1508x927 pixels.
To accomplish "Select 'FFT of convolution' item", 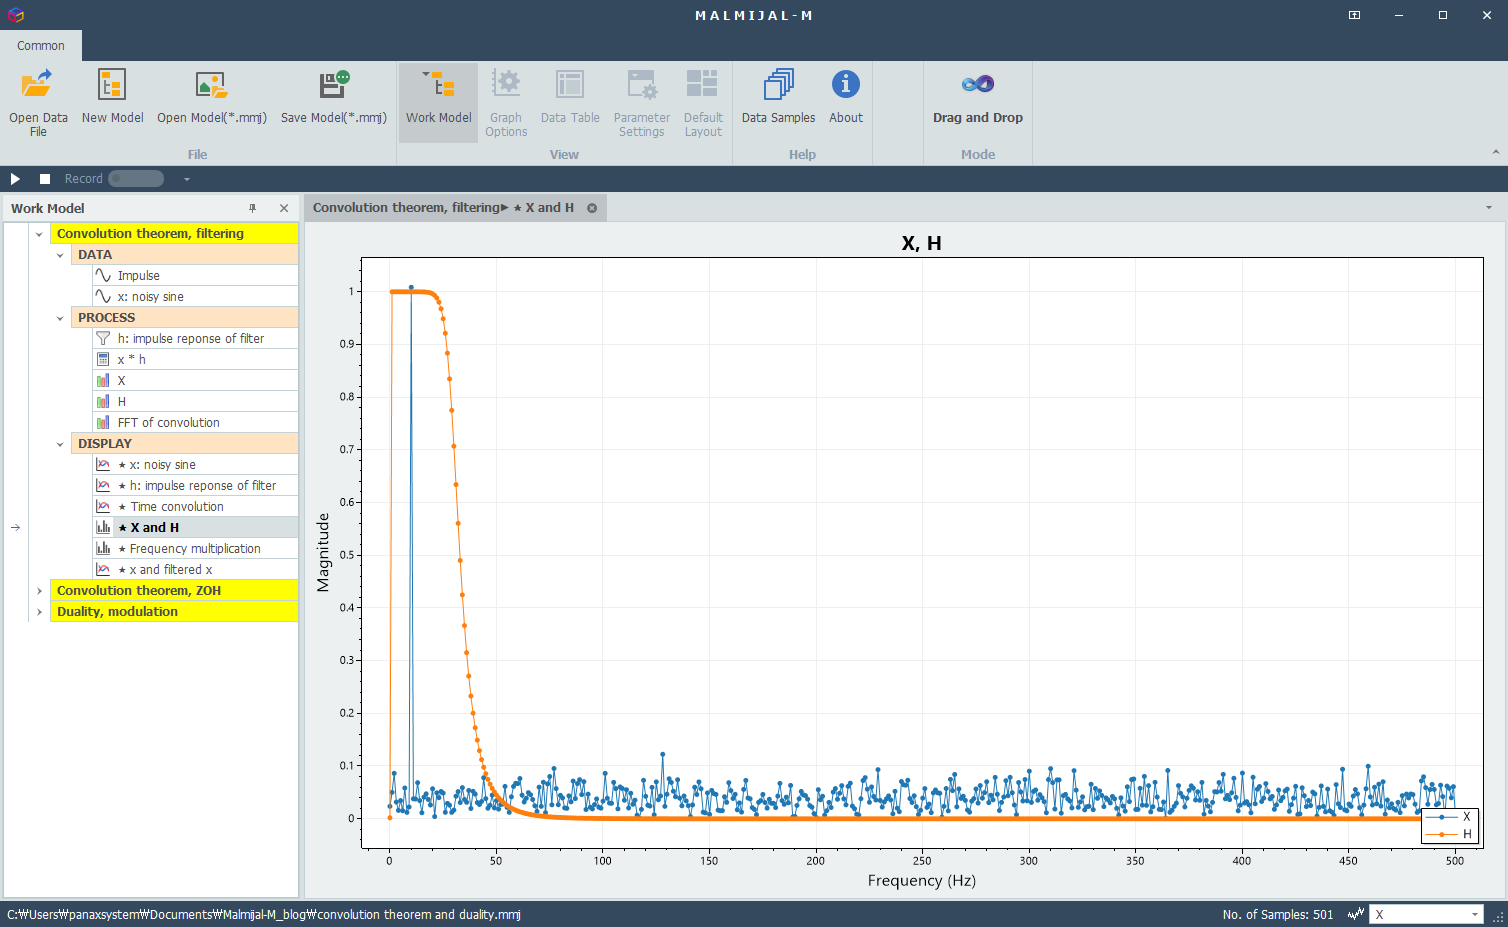I will [x=195, y=423].
